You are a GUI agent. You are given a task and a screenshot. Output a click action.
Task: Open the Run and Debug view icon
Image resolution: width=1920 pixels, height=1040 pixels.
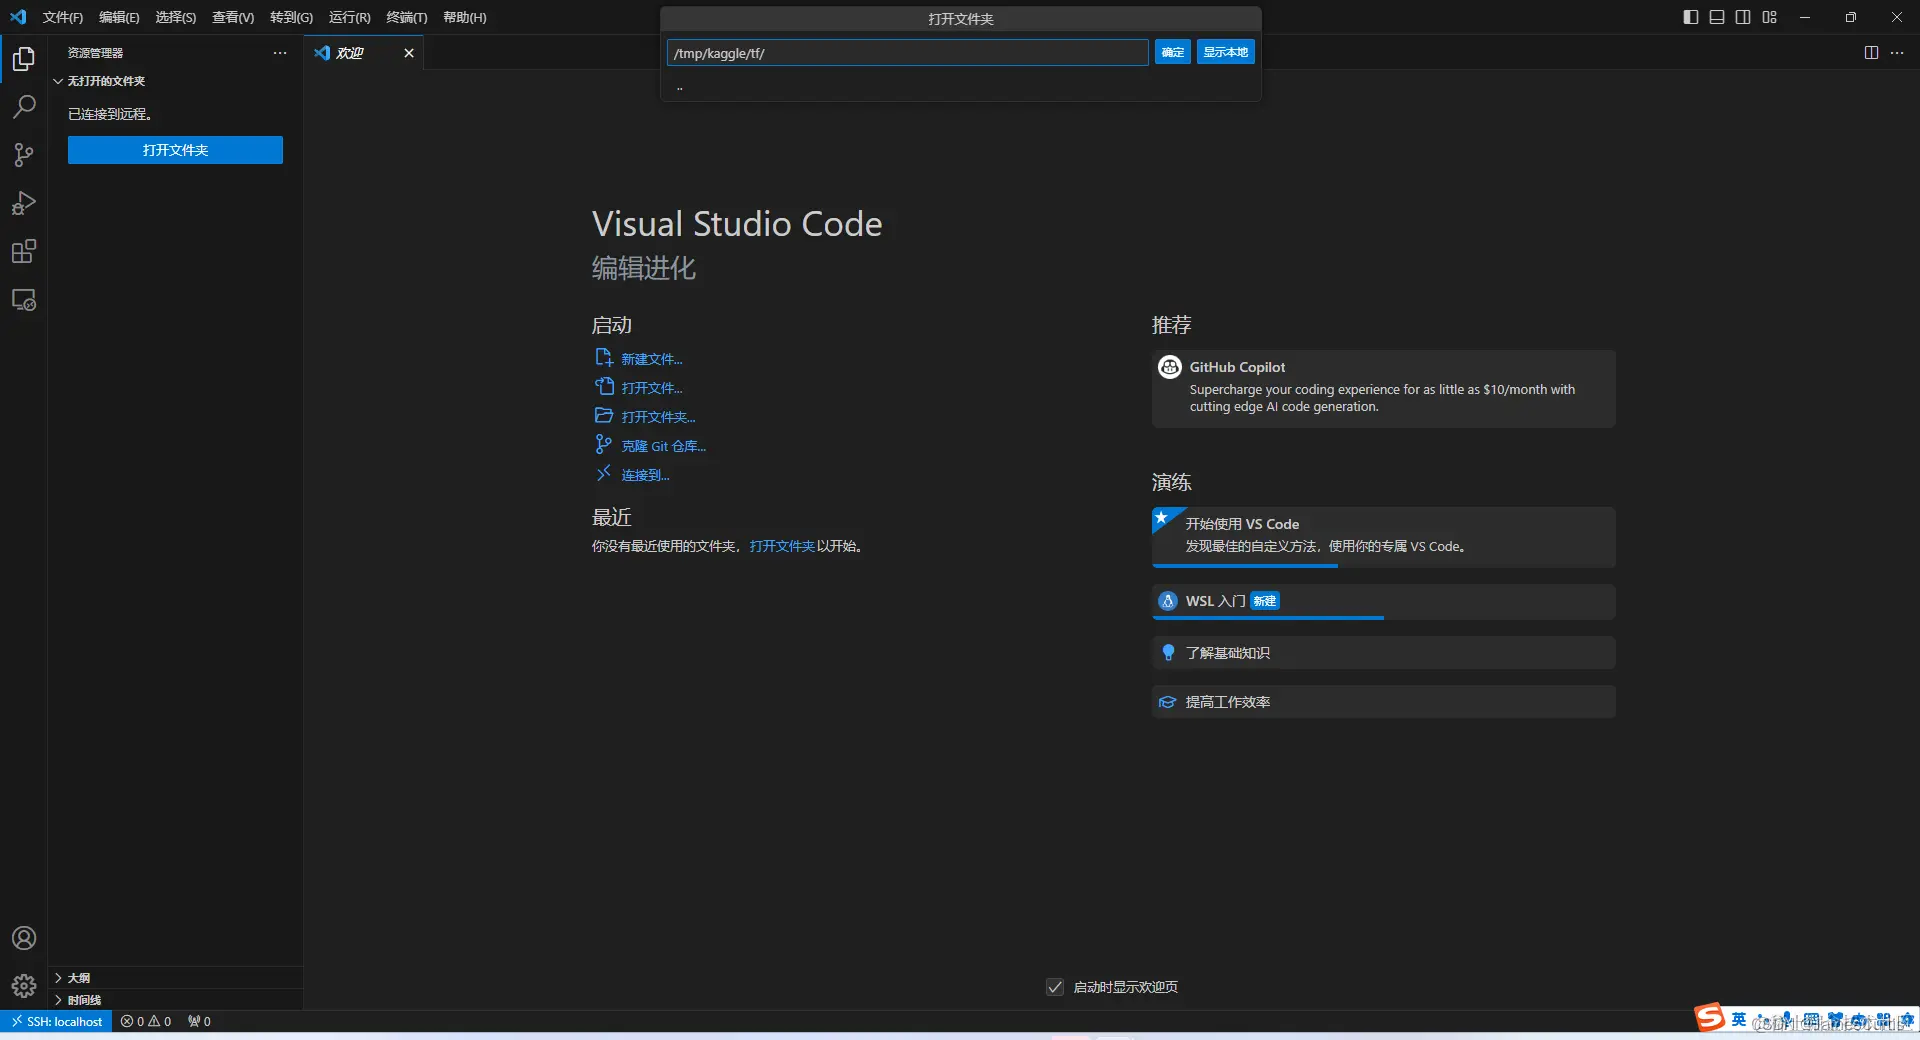pos(24,203)
